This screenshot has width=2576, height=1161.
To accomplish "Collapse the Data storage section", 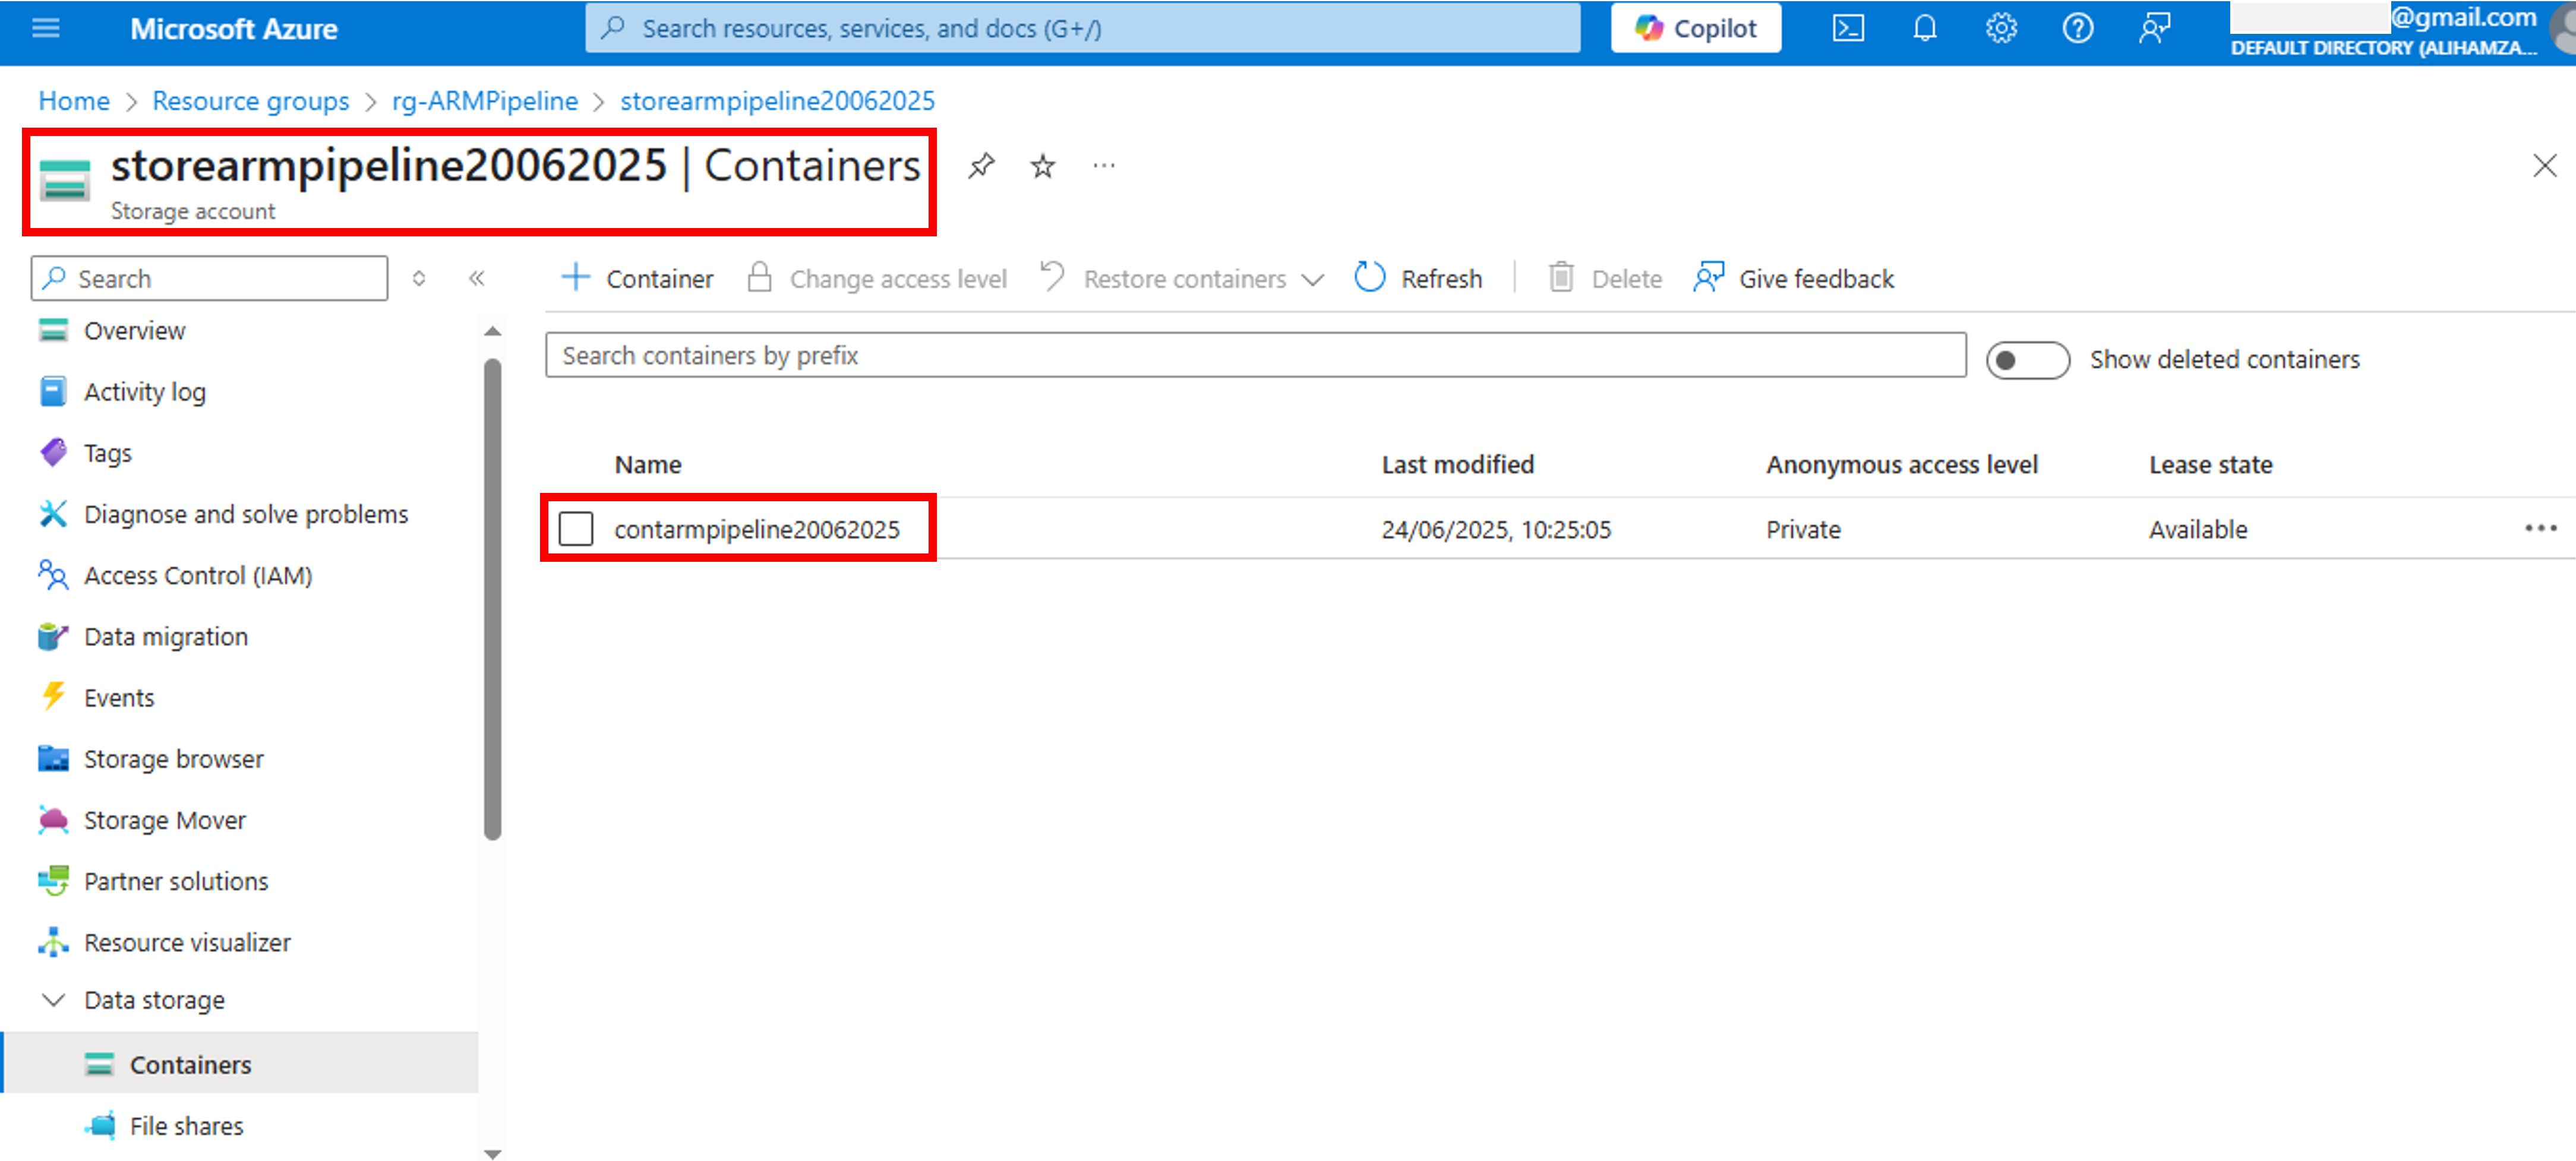I will 52,999.
